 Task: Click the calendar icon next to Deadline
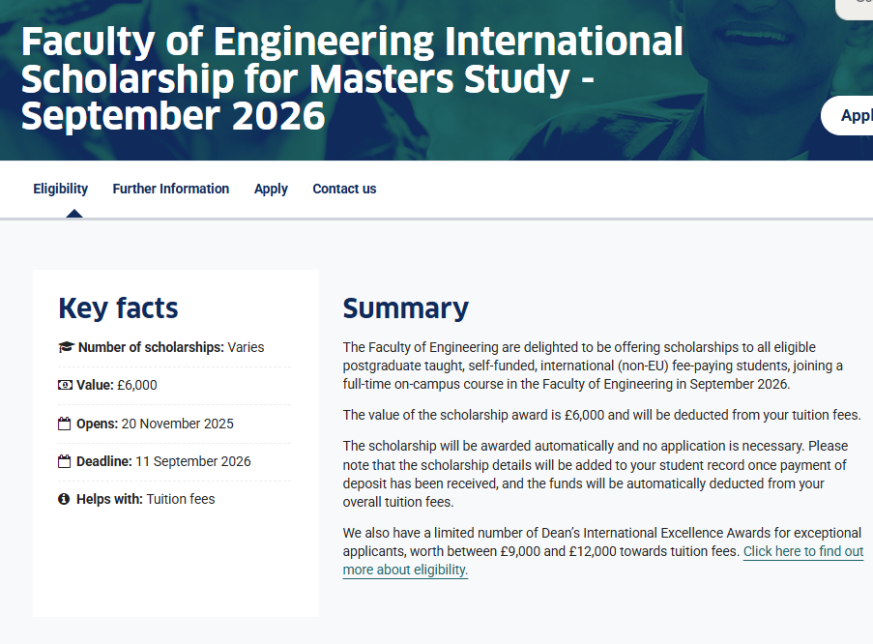pyautogui.click(x=65, y=462)
